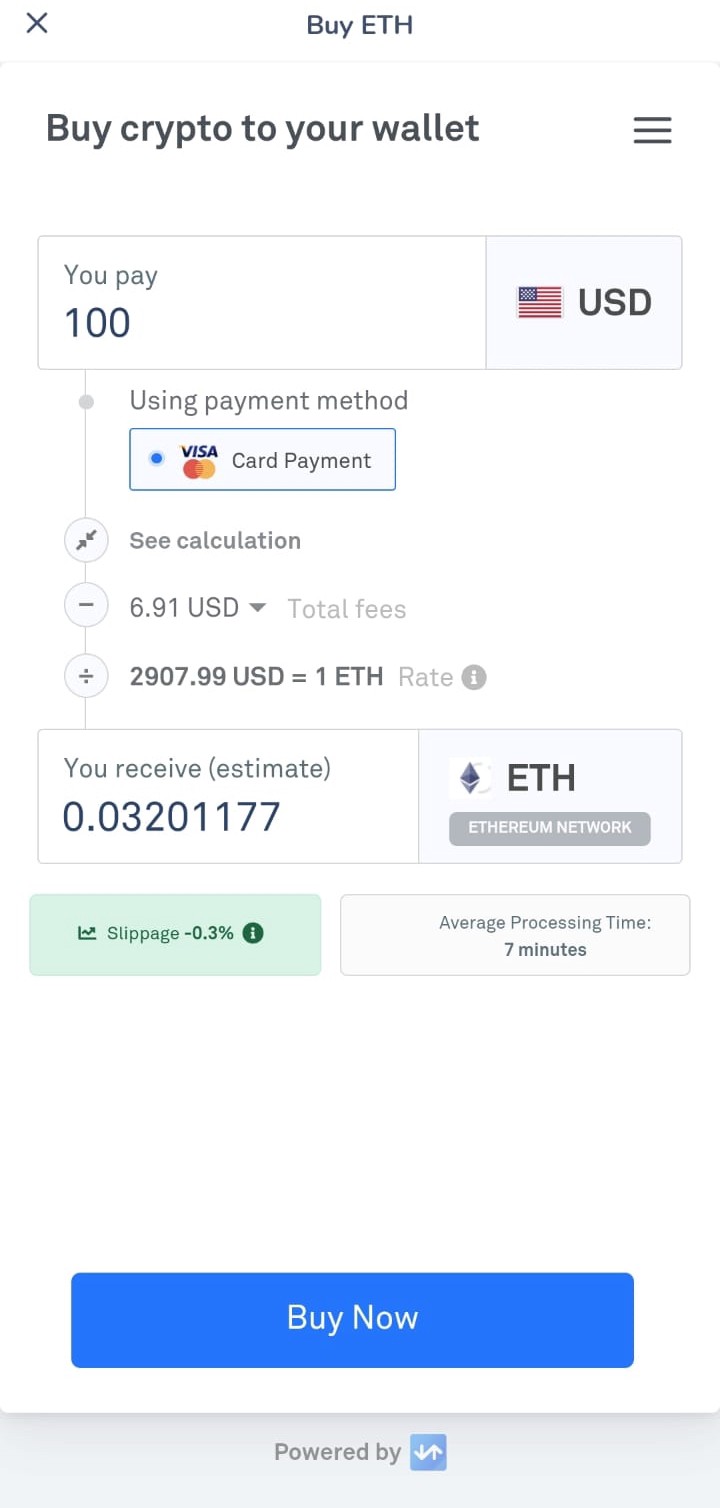
Task: Open the USD currency selector
Action: pos(584,302)
